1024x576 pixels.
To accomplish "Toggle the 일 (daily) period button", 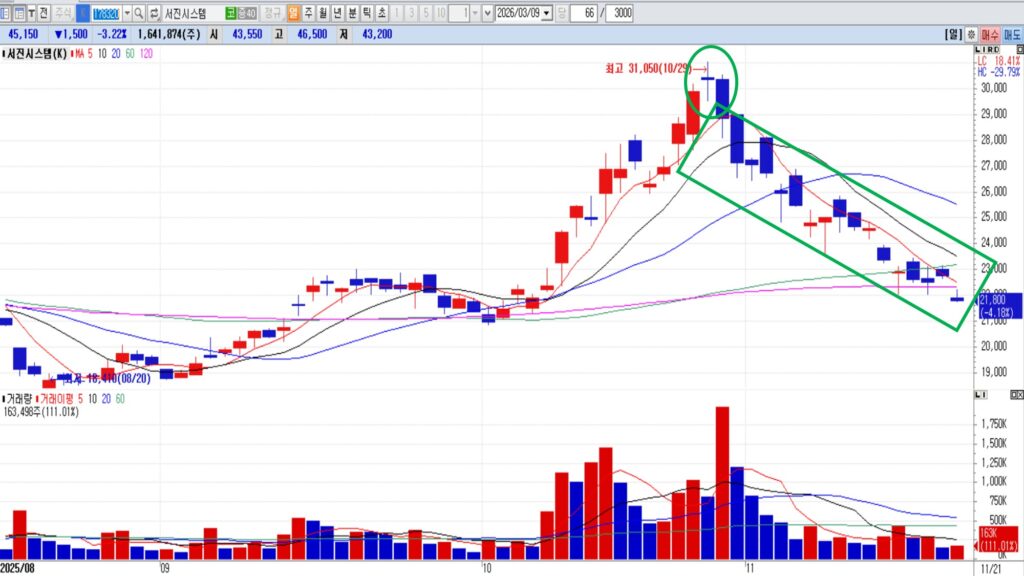I will click(x=292, y=13).
